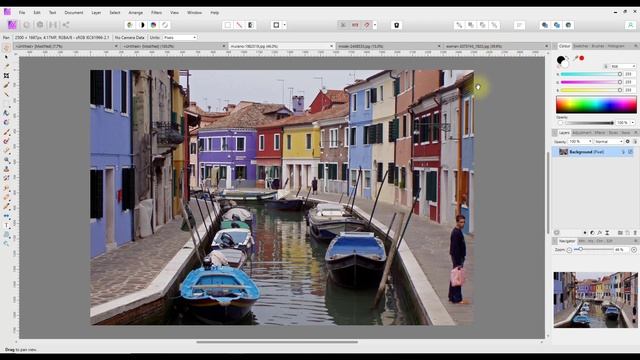
Task: Click the Colour panel opacity slider
Action: 589,122
